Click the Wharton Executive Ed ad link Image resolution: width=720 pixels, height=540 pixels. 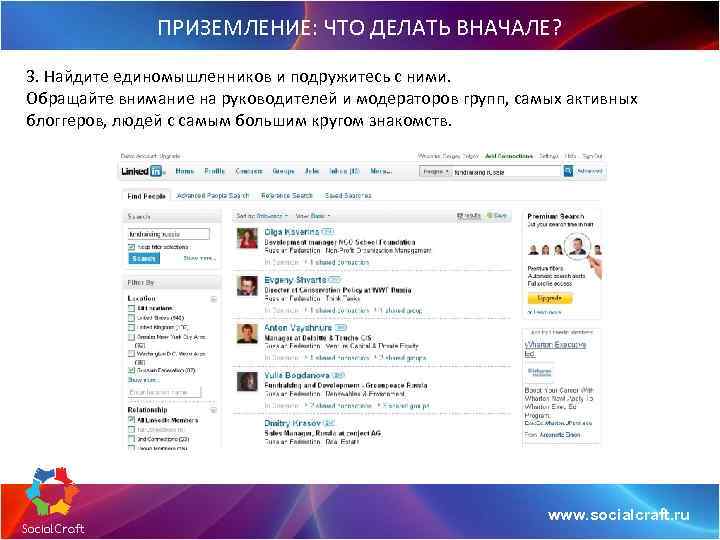pos(555,349)
